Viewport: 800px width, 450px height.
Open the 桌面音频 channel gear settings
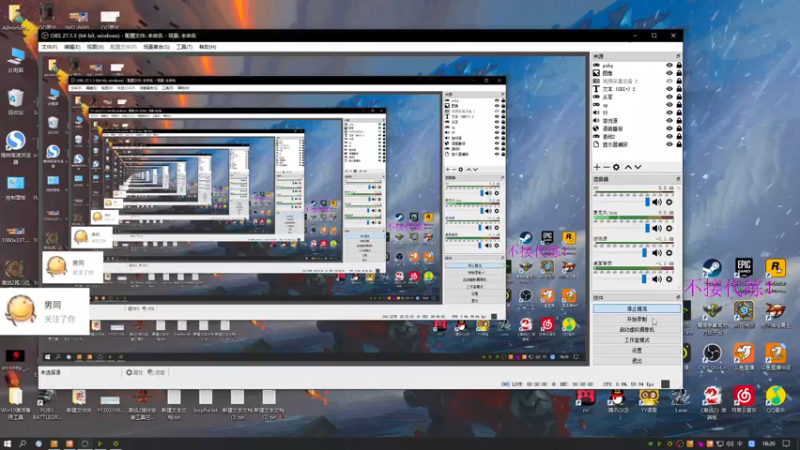(669, 279)
